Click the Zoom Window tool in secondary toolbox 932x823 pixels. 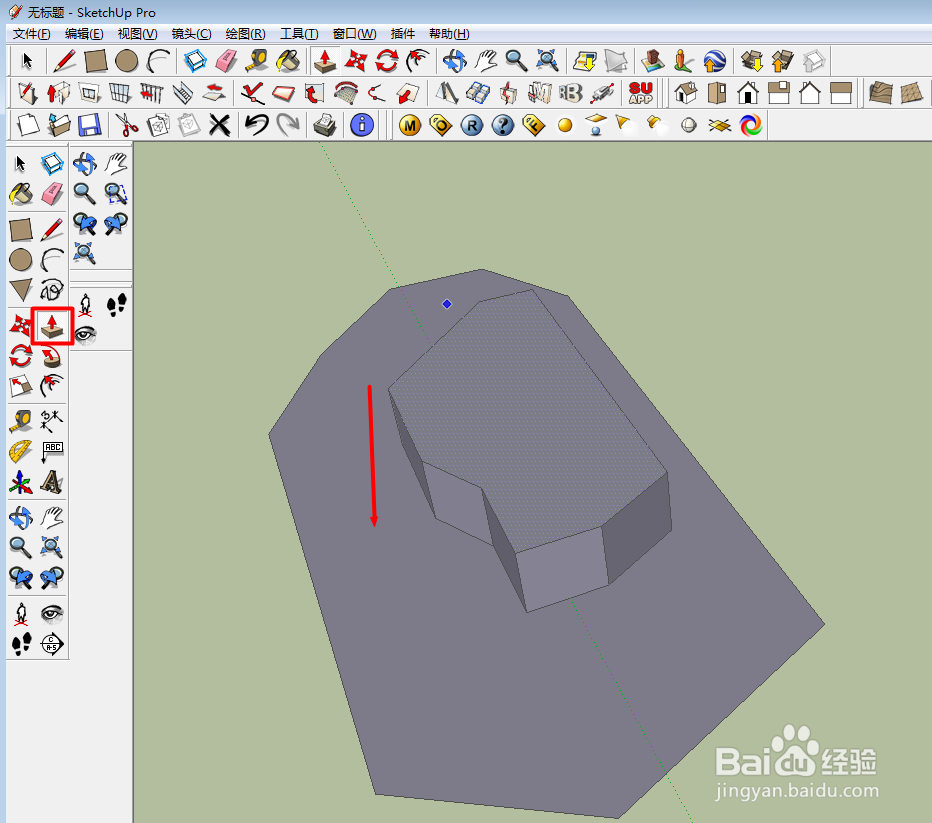116,193
